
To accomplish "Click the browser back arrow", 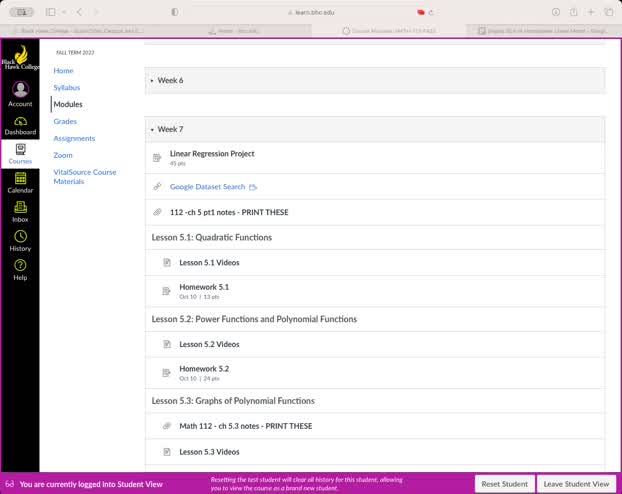I will tap(78, 12).
